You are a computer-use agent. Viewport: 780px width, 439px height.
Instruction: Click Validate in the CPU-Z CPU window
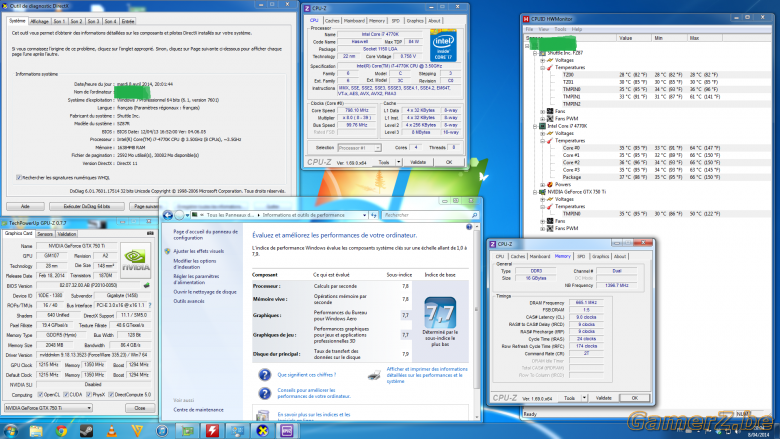[x=418, y=162]
